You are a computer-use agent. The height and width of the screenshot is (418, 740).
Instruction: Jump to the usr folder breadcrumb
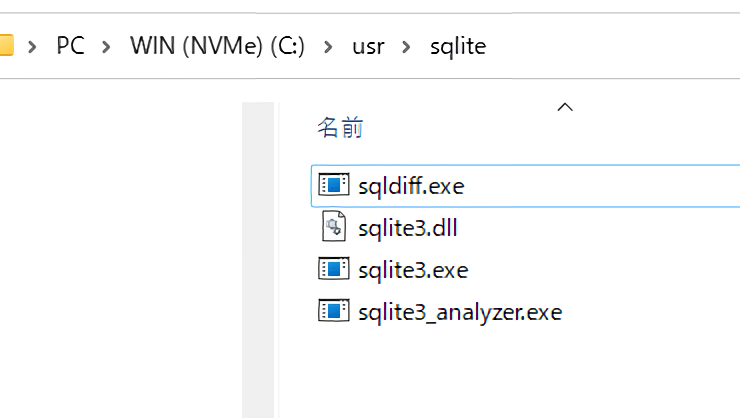click(368, 46)
